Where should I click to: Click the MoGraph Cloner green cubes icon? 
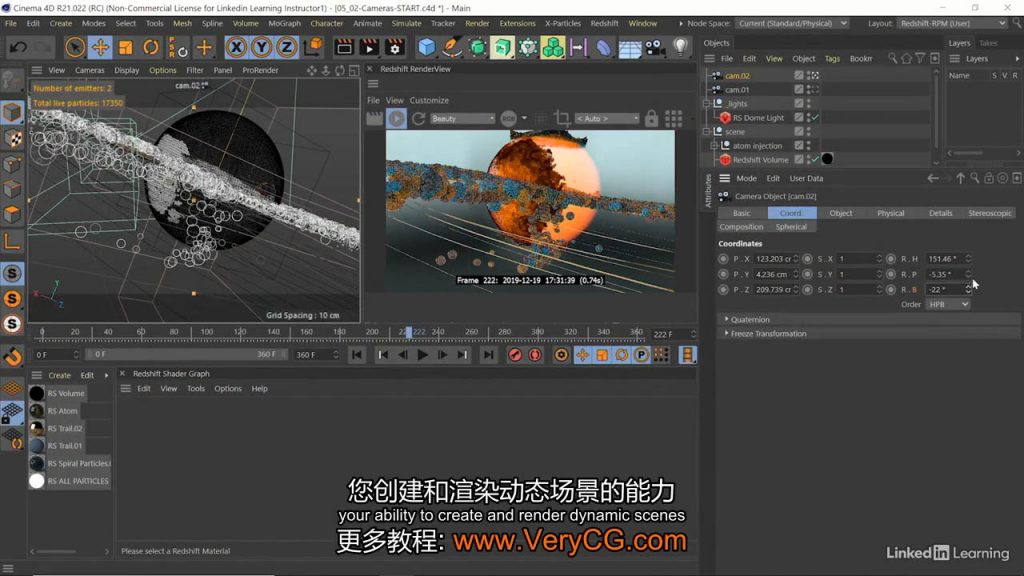pos(553,47)
